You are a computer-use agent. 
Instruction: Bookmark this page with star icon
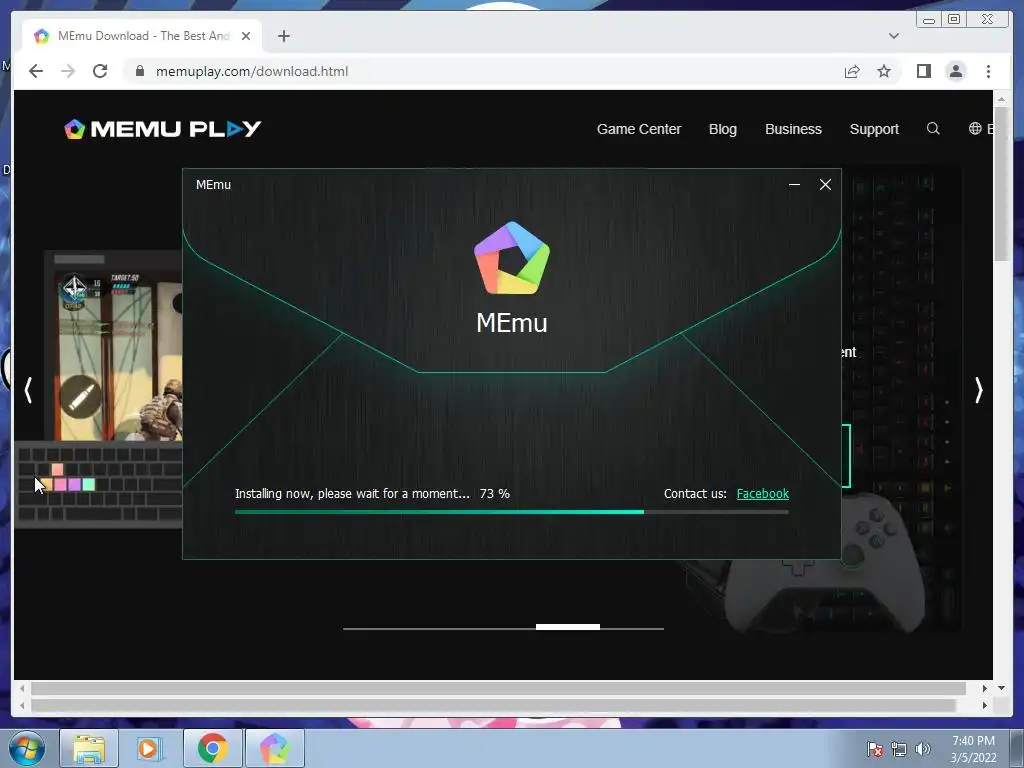click(884, 71)
